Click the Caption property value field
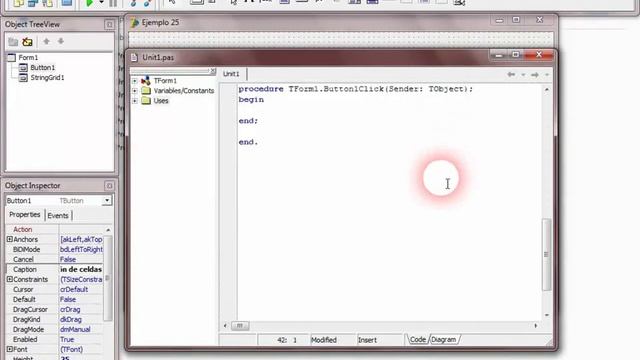Viewport: 640px width, 360px height. pyautogui.click(x=81, y=269)
